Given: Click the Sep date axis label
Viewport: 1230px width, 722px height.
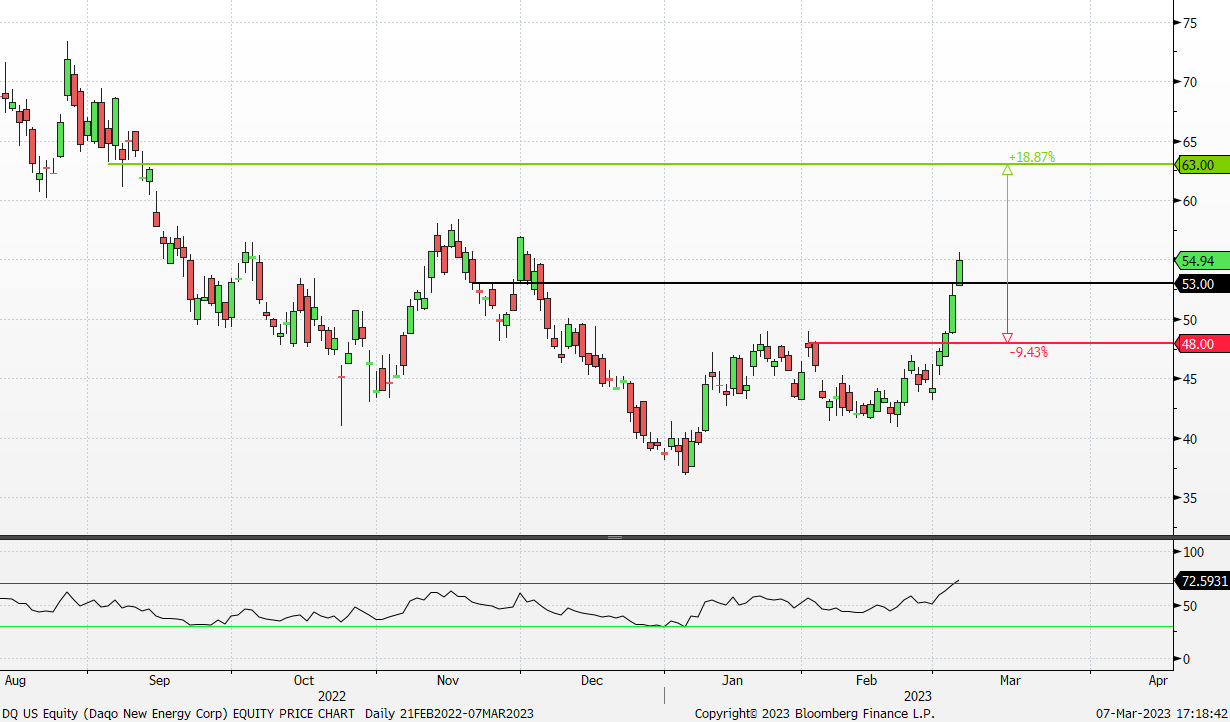Looking at the screenshot, I should click(x=159, y=680).
